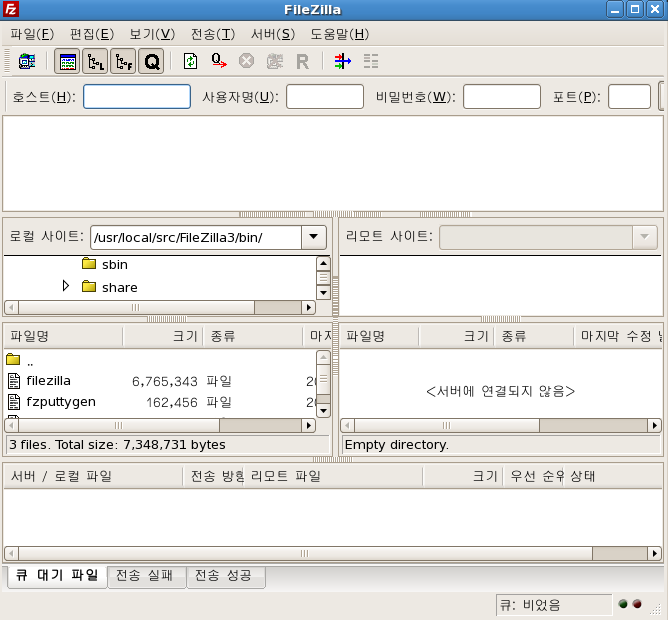Screen dimensions: 668x620
Task: Sort local files by 파일명 column
Action: [63, 336]
